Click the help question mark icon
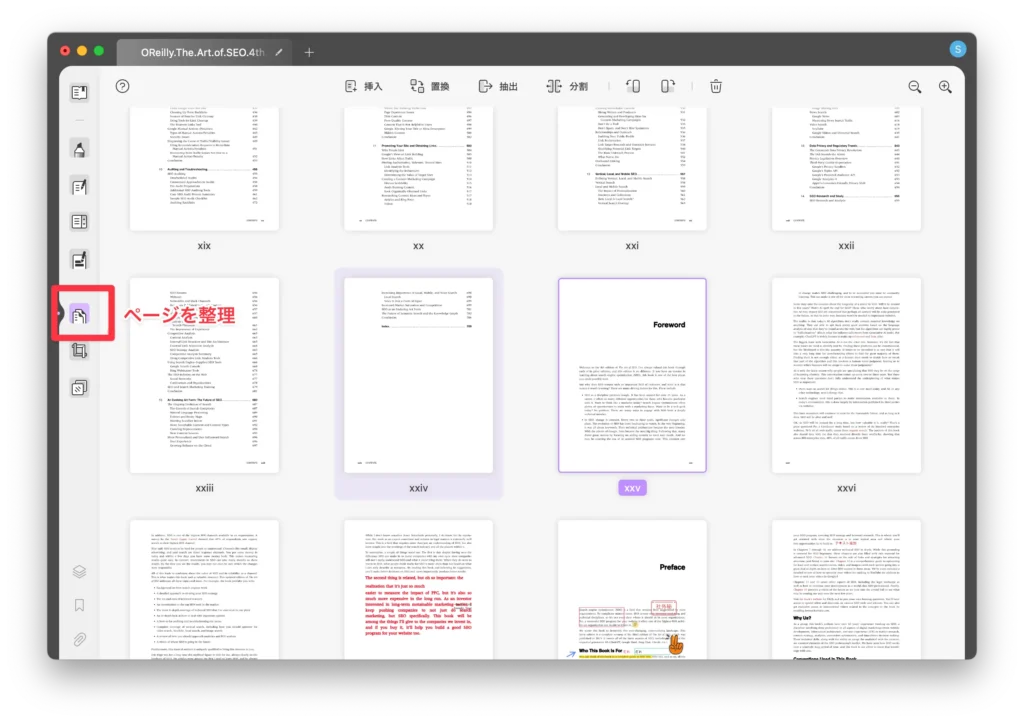Viewport: 1024px width, 722px height. tap(122, 87)
